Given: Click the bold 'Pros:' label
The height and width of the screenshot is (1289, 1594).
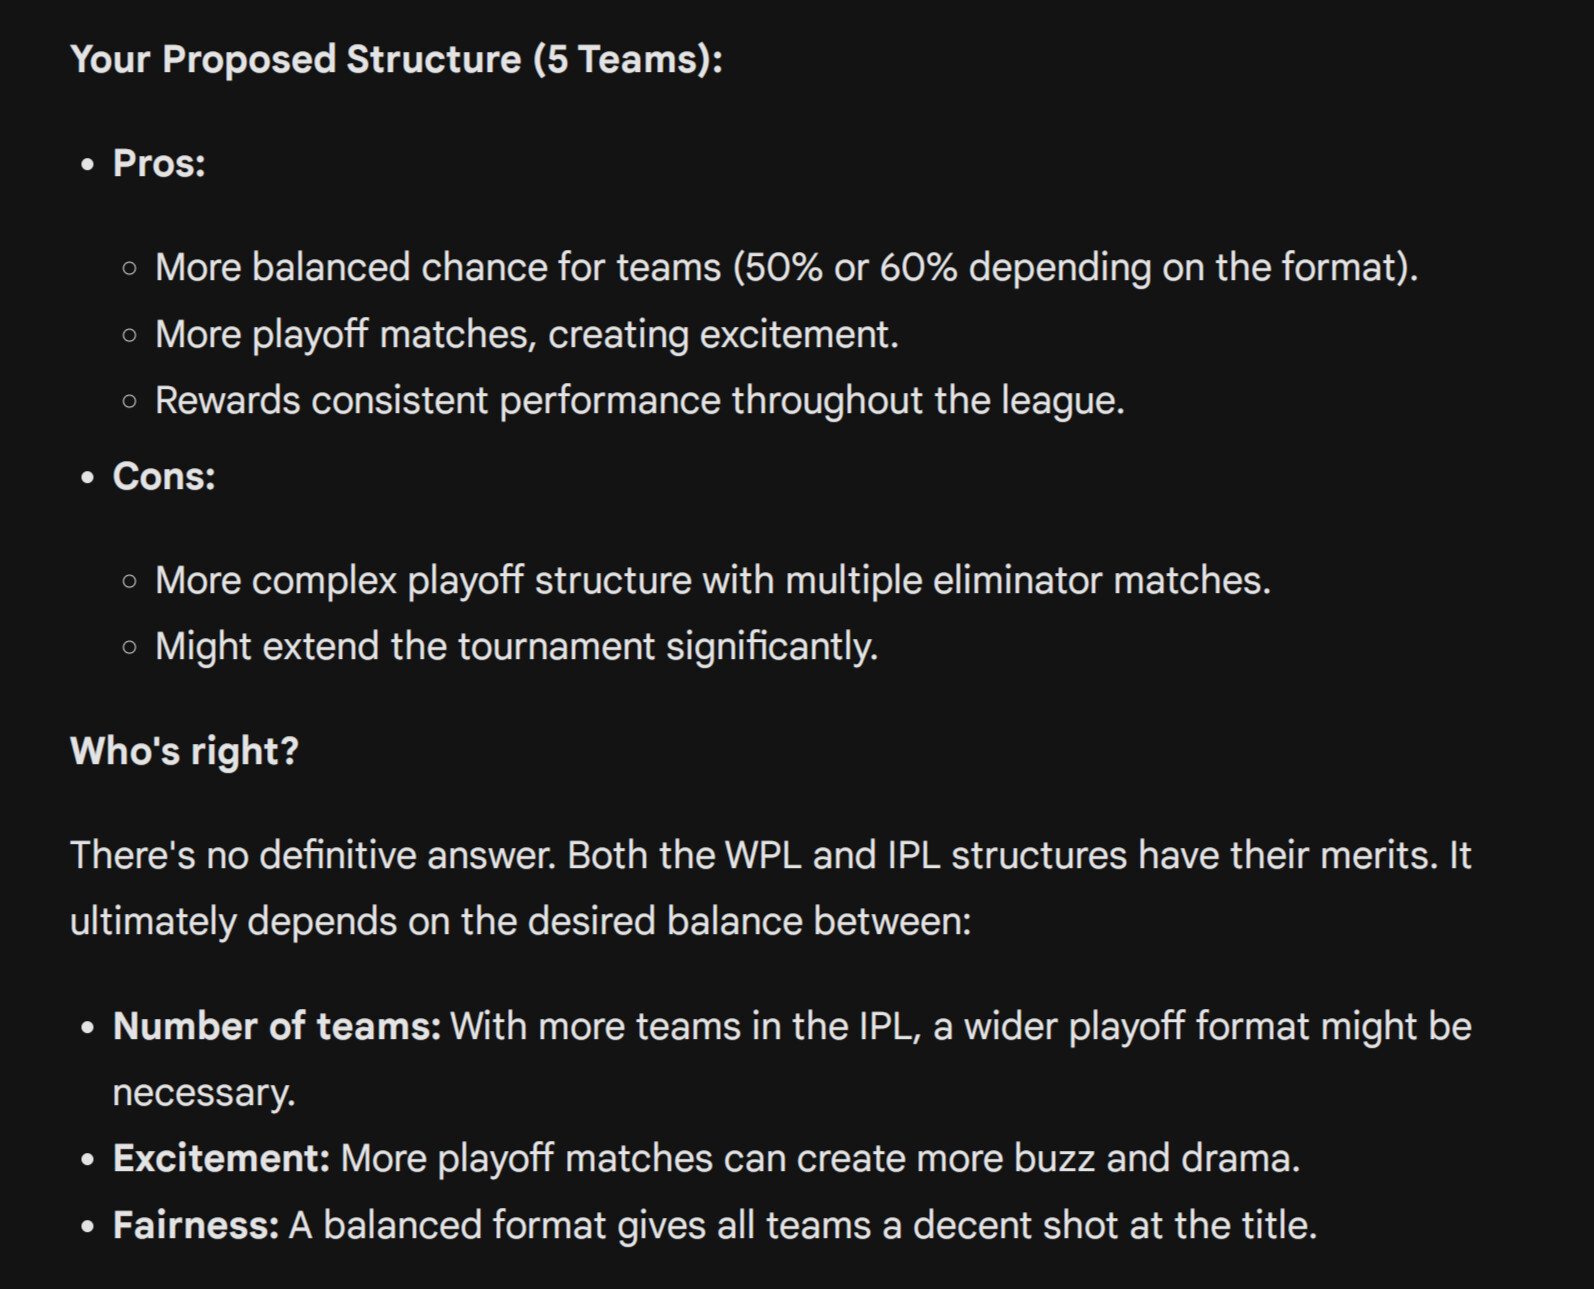Looking at the screenshot, I should pos(159,164).
